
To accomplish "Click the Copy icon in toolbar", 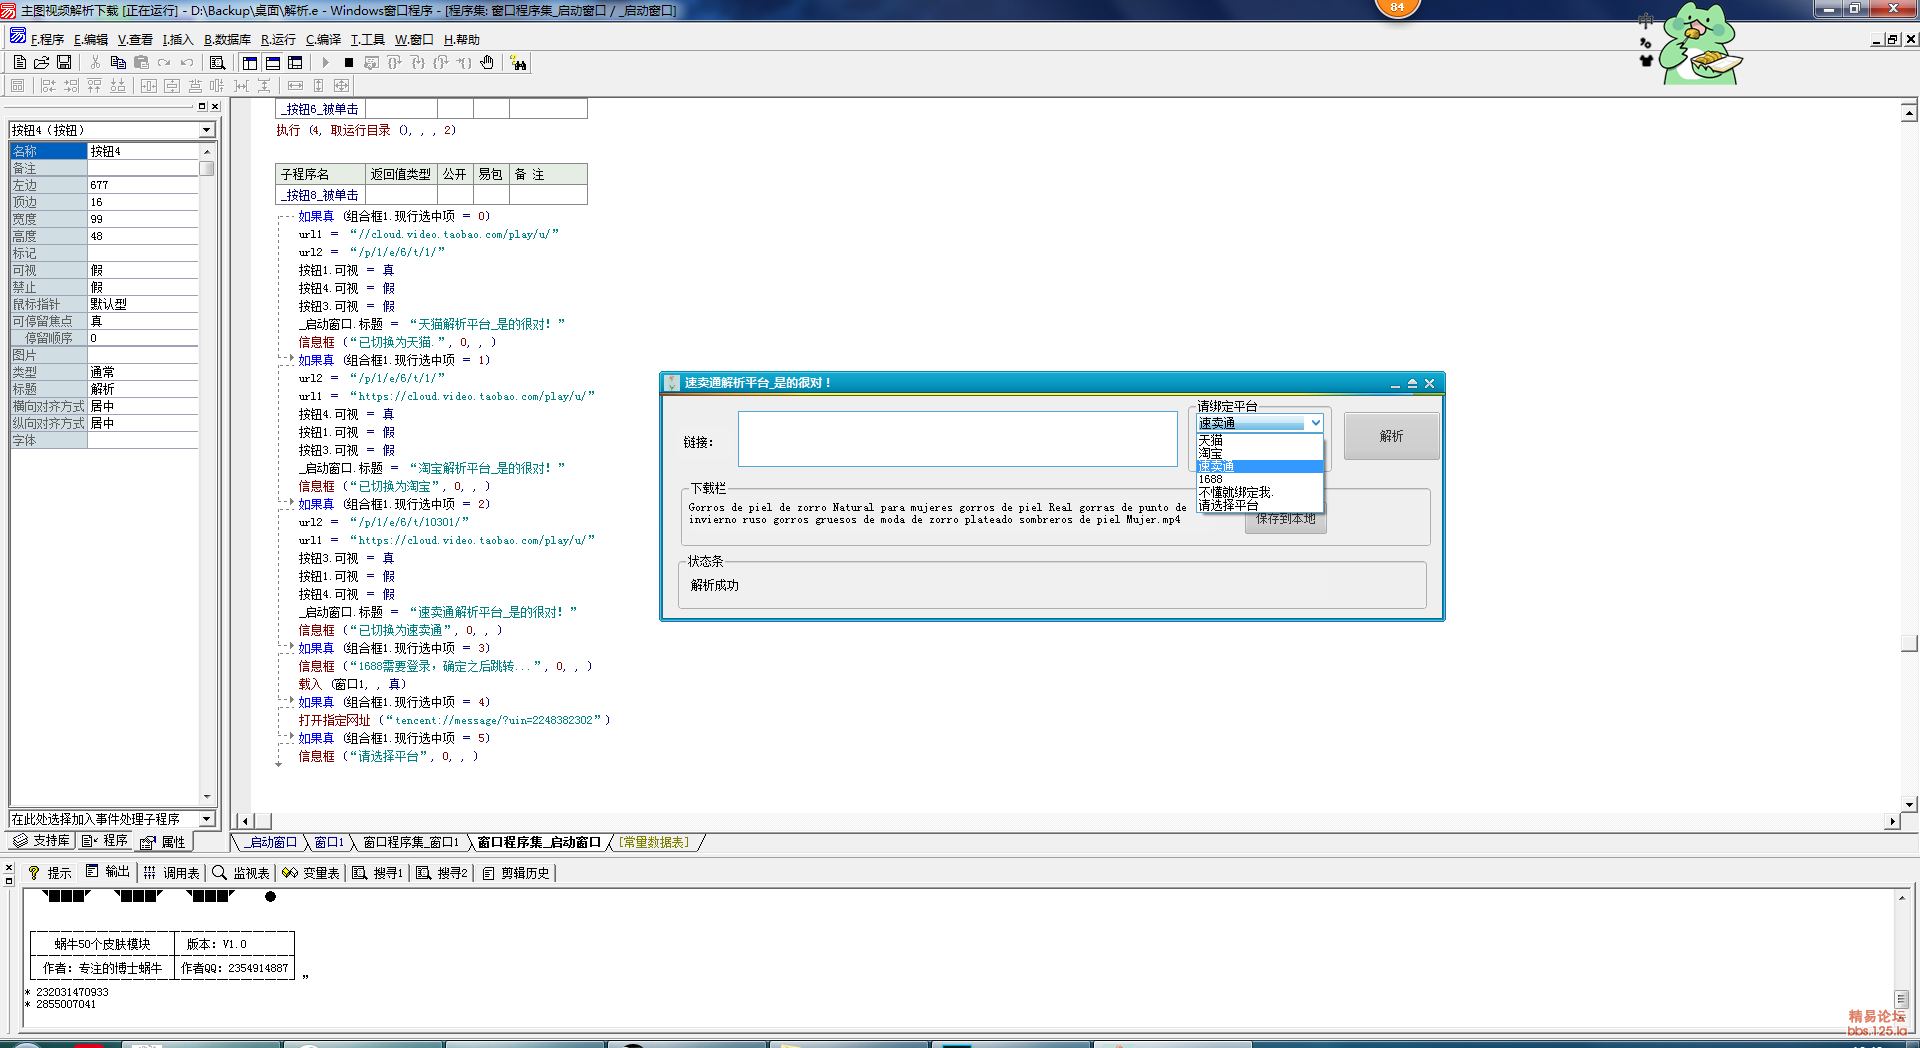I will pos(118,63).
